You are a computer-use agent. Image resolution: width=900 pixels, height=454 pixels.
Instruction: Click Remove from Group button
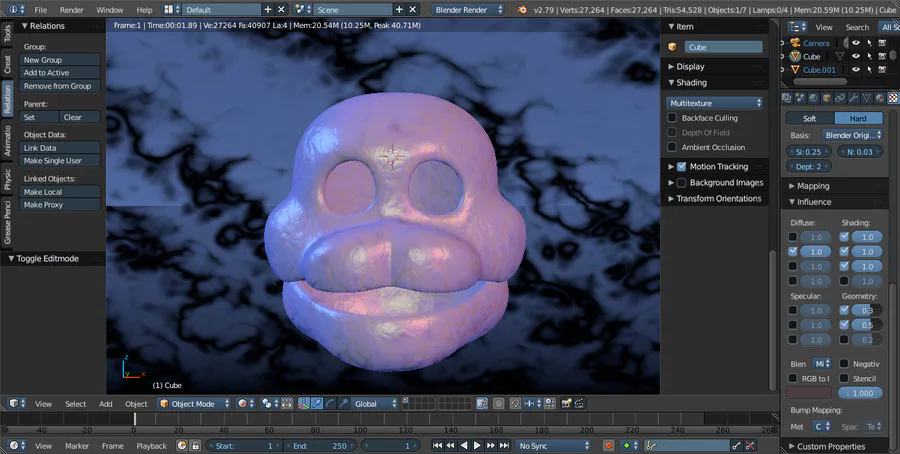coord(60,86)
